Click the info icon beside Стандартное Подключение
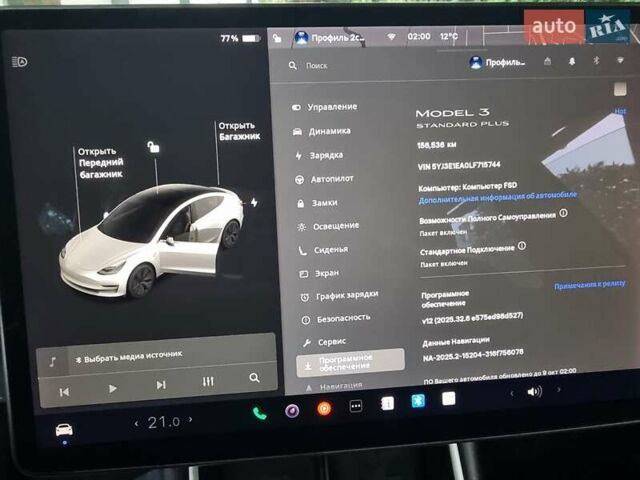This screenshot has width=640, height=480. [522, 245]
